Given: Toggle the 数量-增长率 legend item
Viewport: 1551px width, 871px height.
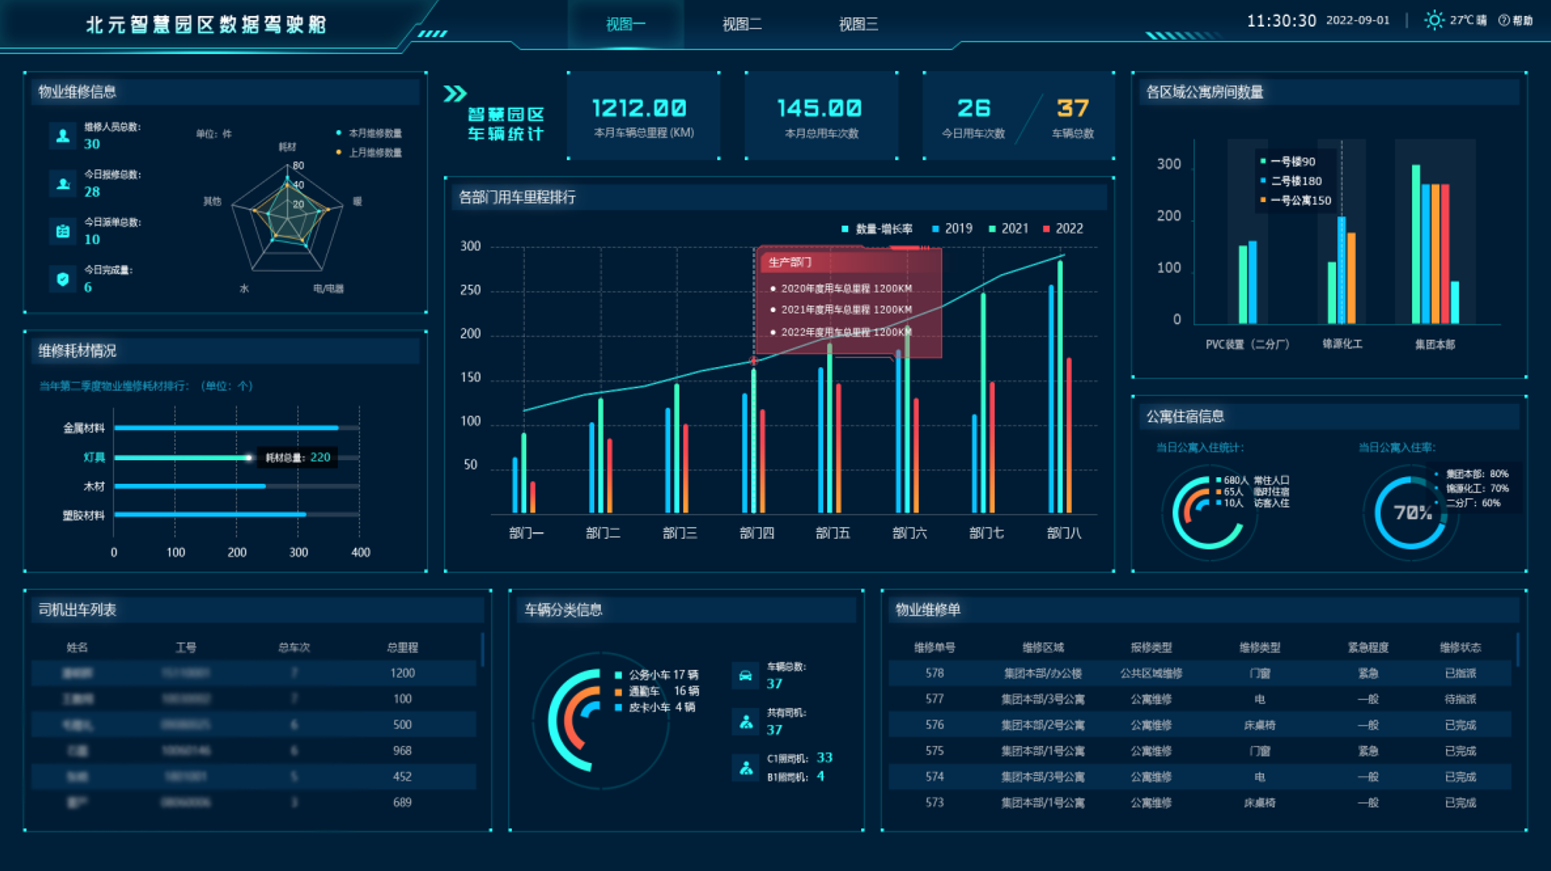Looking at the screenshot, I should [877, 229].
